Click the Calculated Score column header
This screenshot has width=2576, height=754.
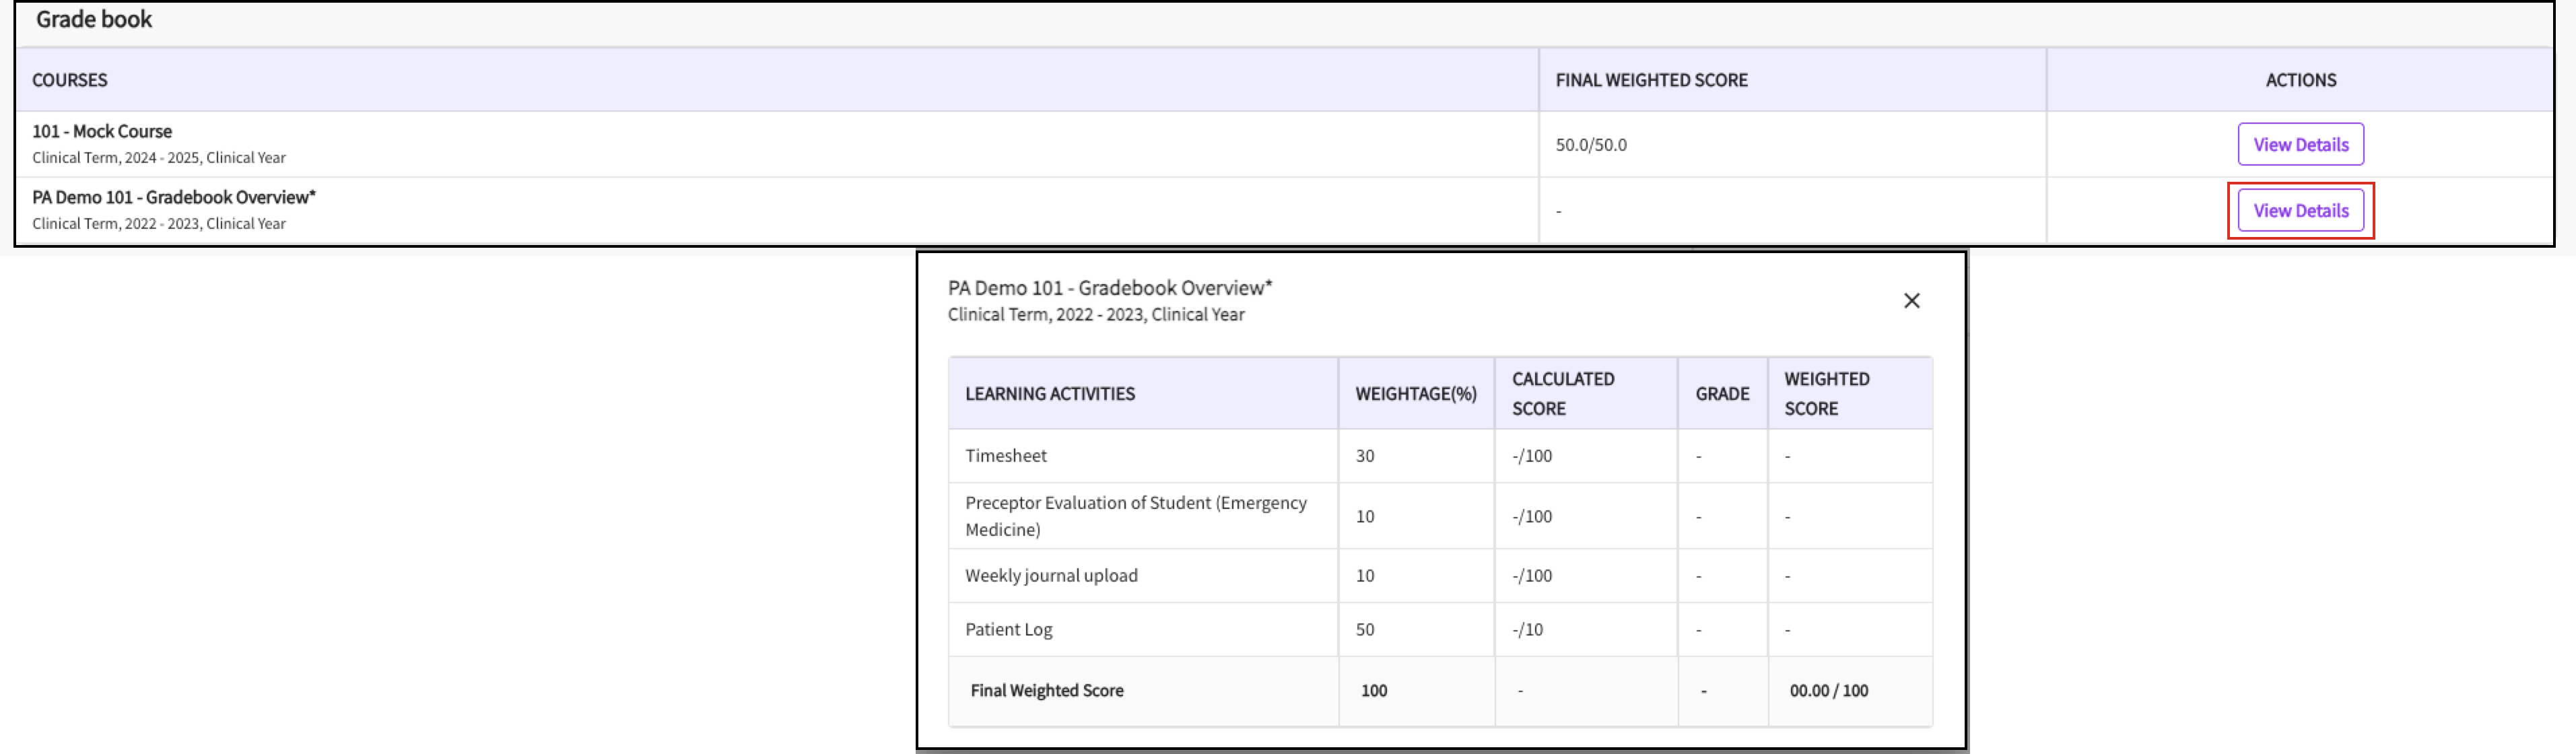coord(1562,394)
